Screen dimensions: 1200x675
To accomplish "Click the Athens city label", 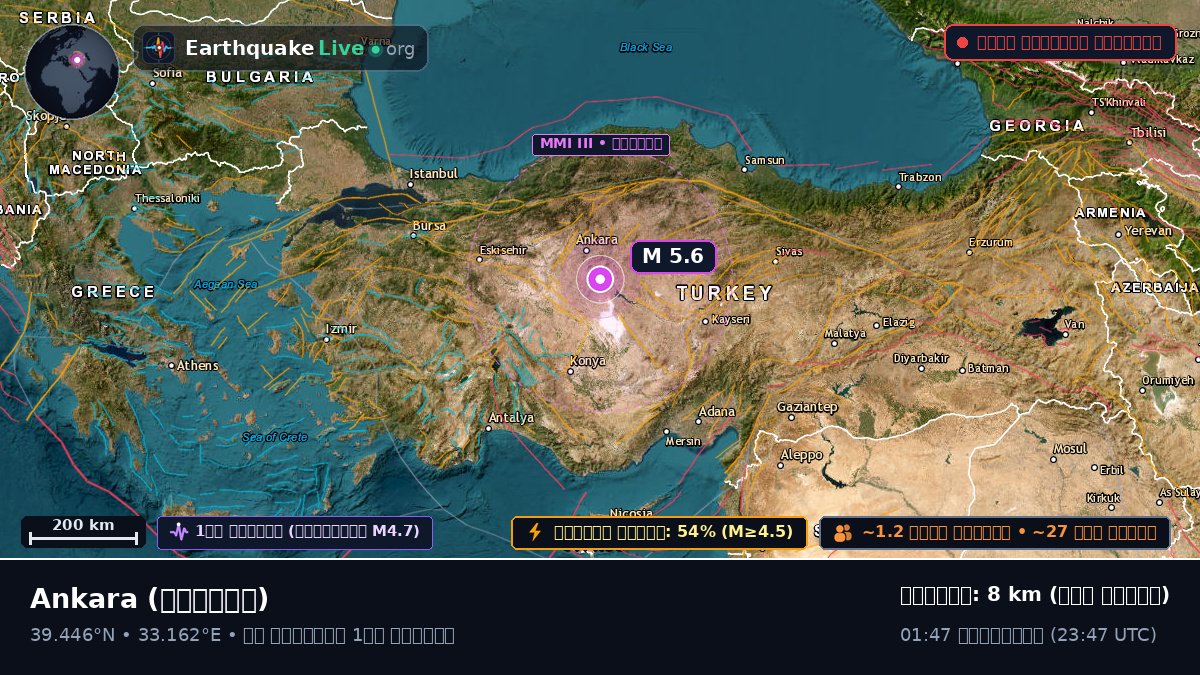I will click(198, 366).
